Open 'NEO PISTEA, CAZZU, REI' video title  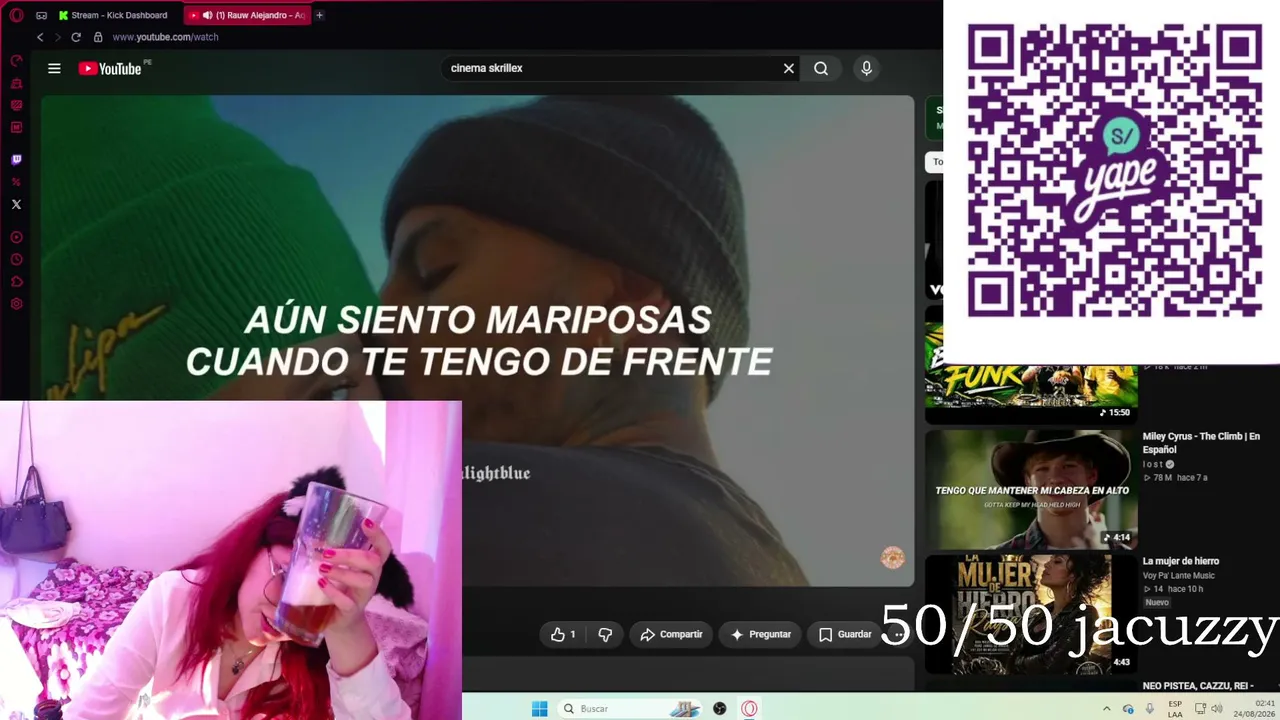[x=1198, y=686]
